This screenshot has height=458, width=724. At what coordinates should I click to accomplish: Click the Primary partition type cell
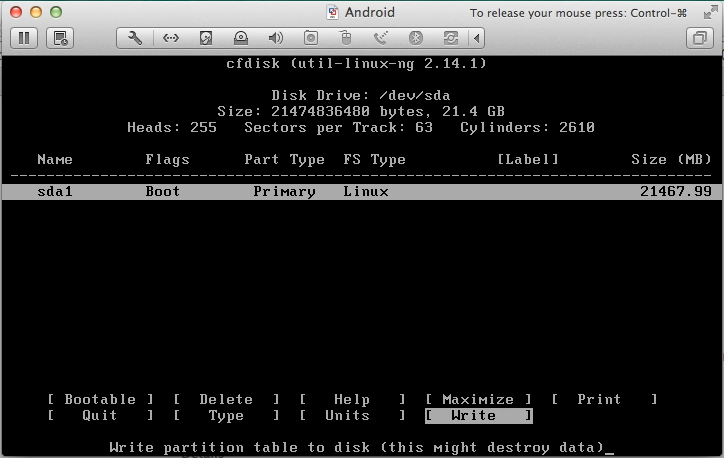click(x=284, y=191)
